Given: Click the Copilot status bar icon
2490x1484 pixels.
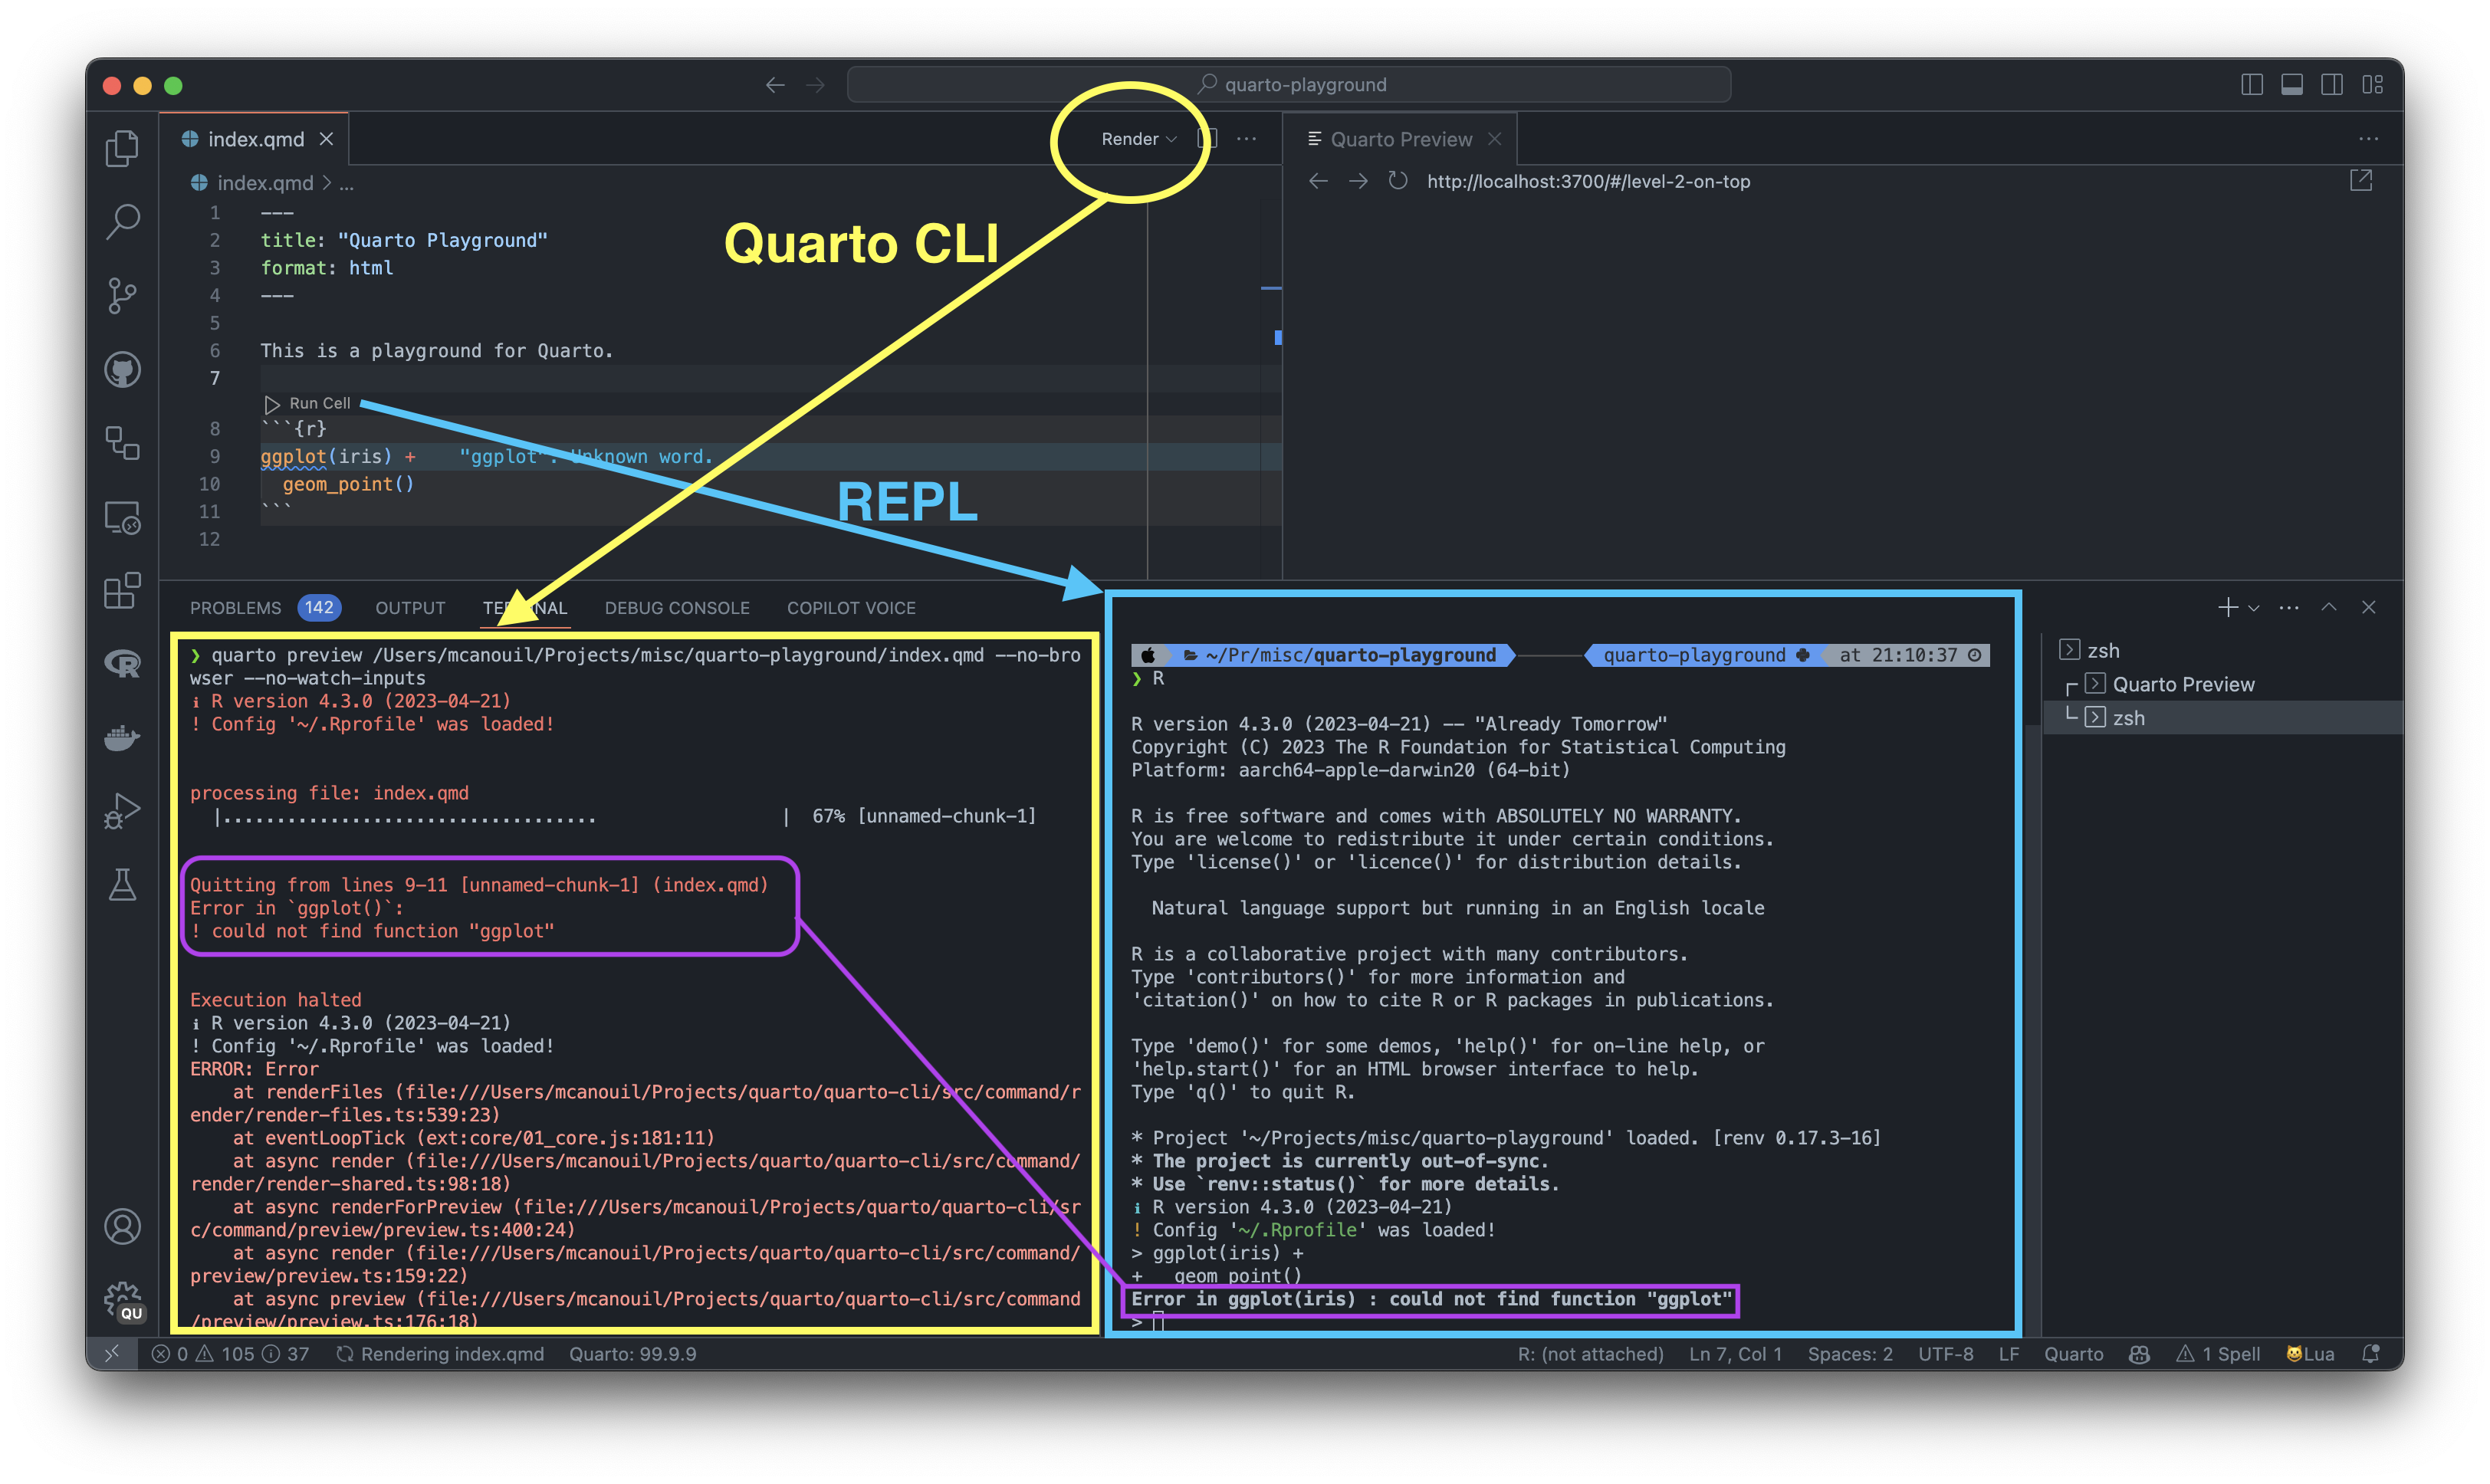Looking at the screenshot, I should tap(2139, 1353).
